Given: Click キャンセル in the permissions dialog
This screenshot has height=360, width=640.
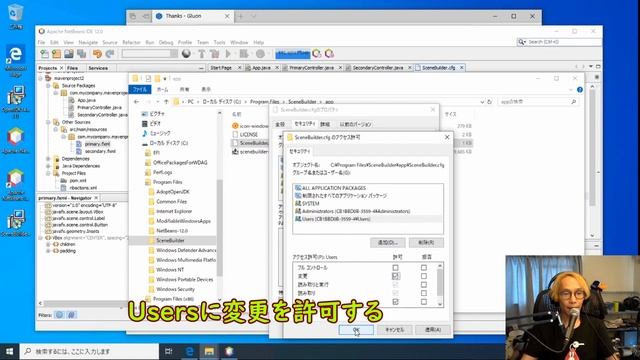Looking at the screenshot, I should tap(394, 330).
